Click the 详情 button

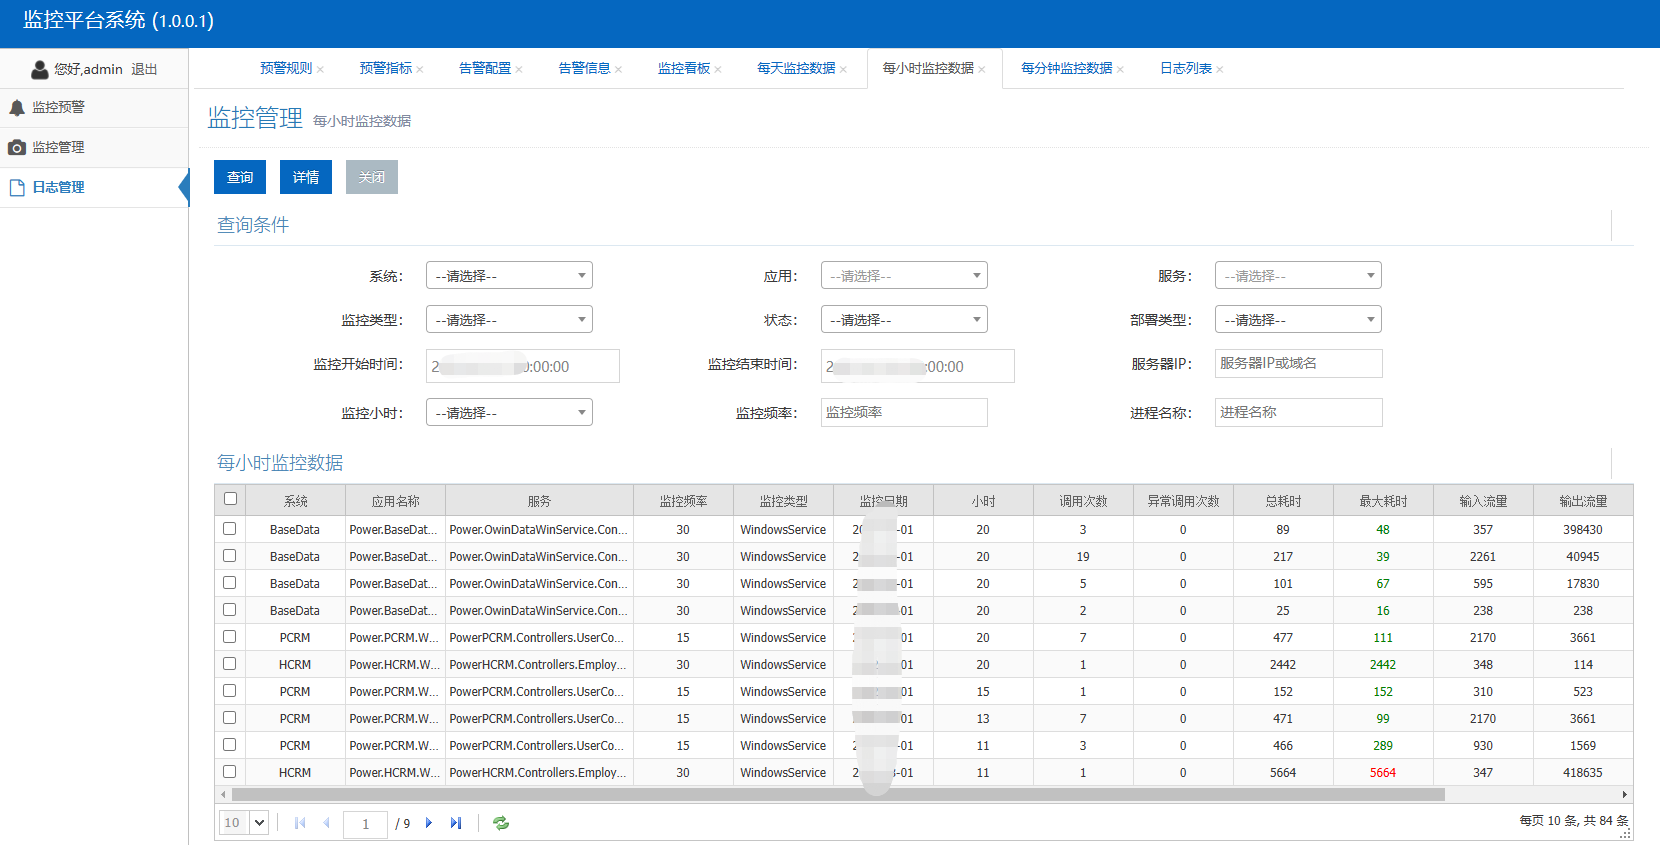306,177
